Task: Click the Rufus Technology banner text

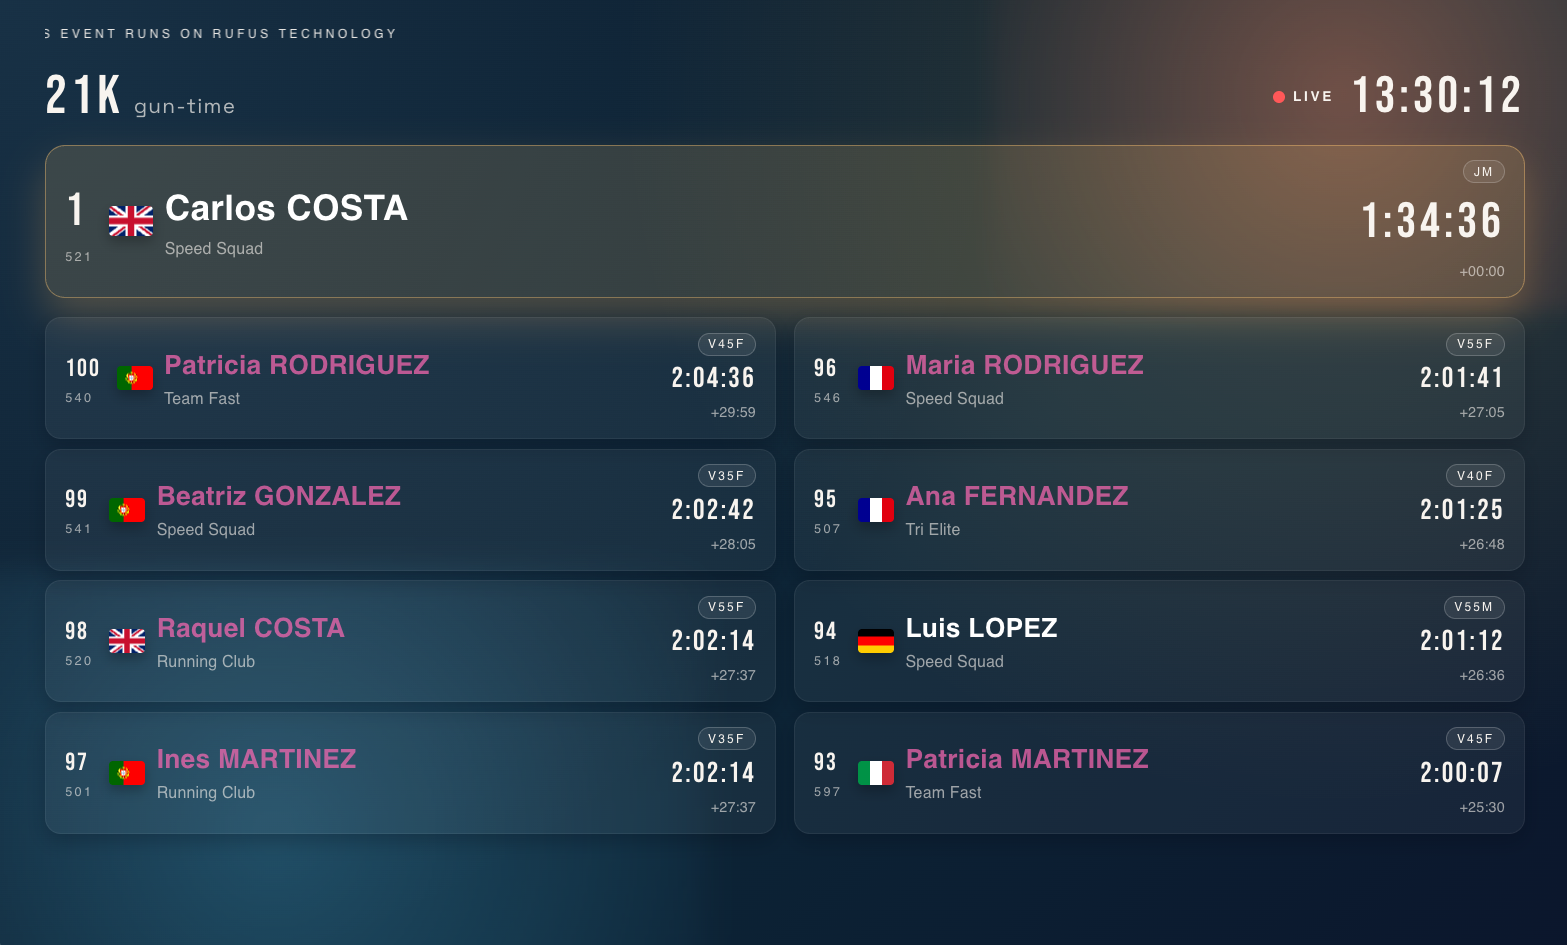Action: point(221,34)
